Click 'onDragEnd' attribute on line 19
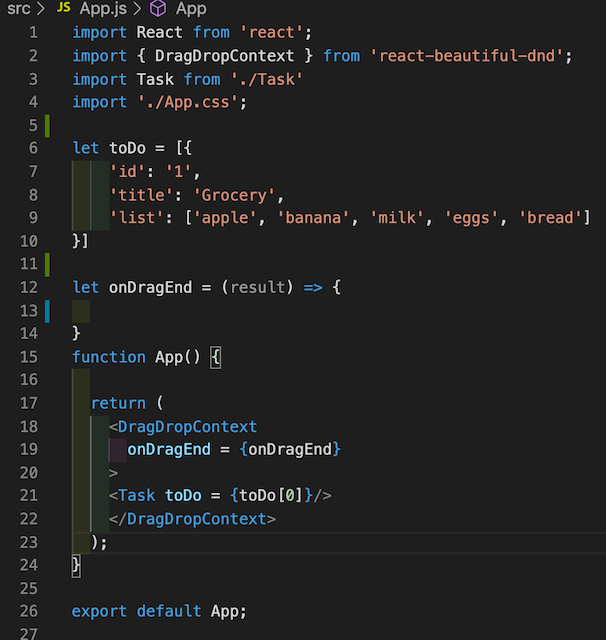The height and width of the screenshot is (640, 606). coord(169,449)
